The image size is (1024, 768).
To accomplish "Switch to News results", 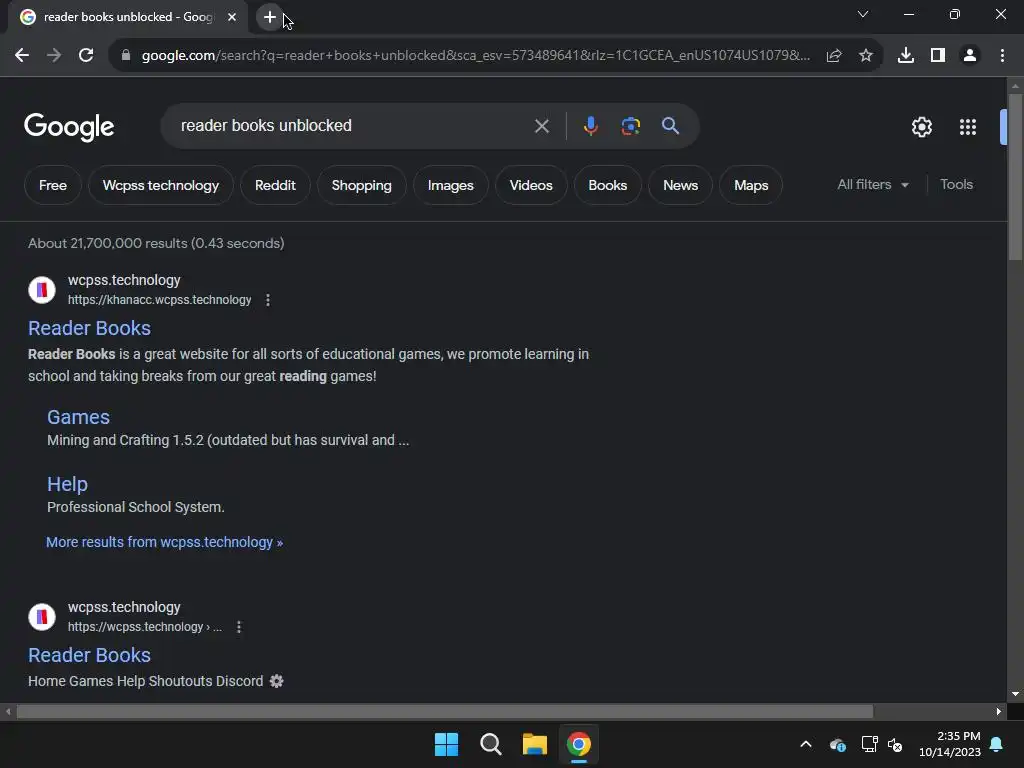I will (x=680, y=185).
